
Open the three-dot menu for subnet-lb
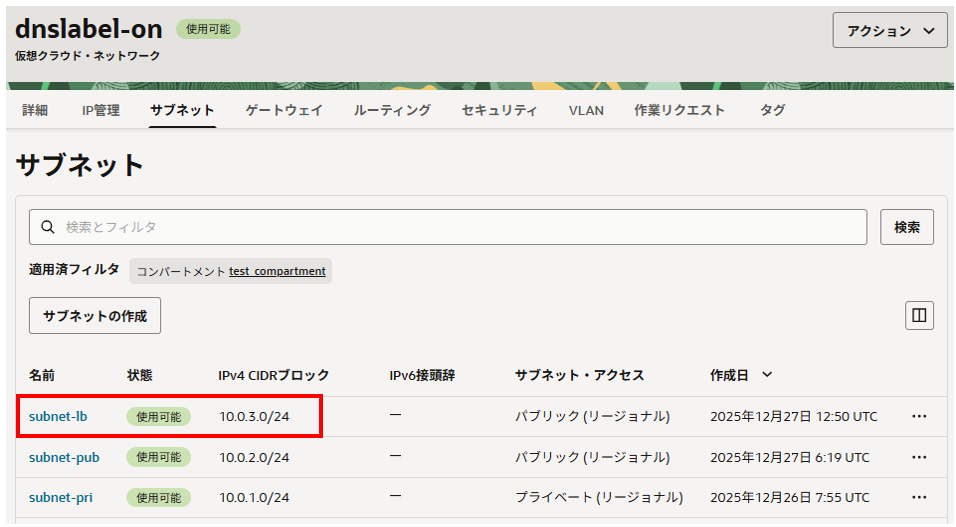coord(918,417)
